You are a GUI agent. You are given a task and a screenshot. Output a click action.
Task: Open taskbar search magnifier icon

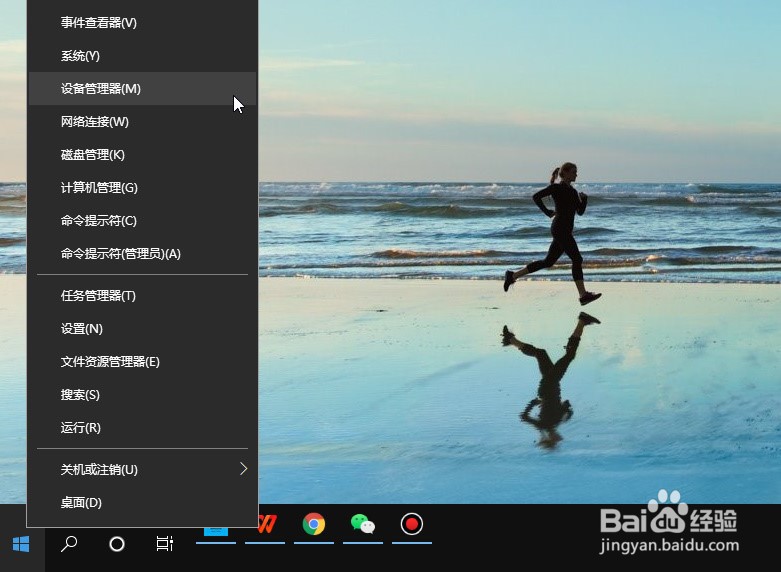pos(69,544)
